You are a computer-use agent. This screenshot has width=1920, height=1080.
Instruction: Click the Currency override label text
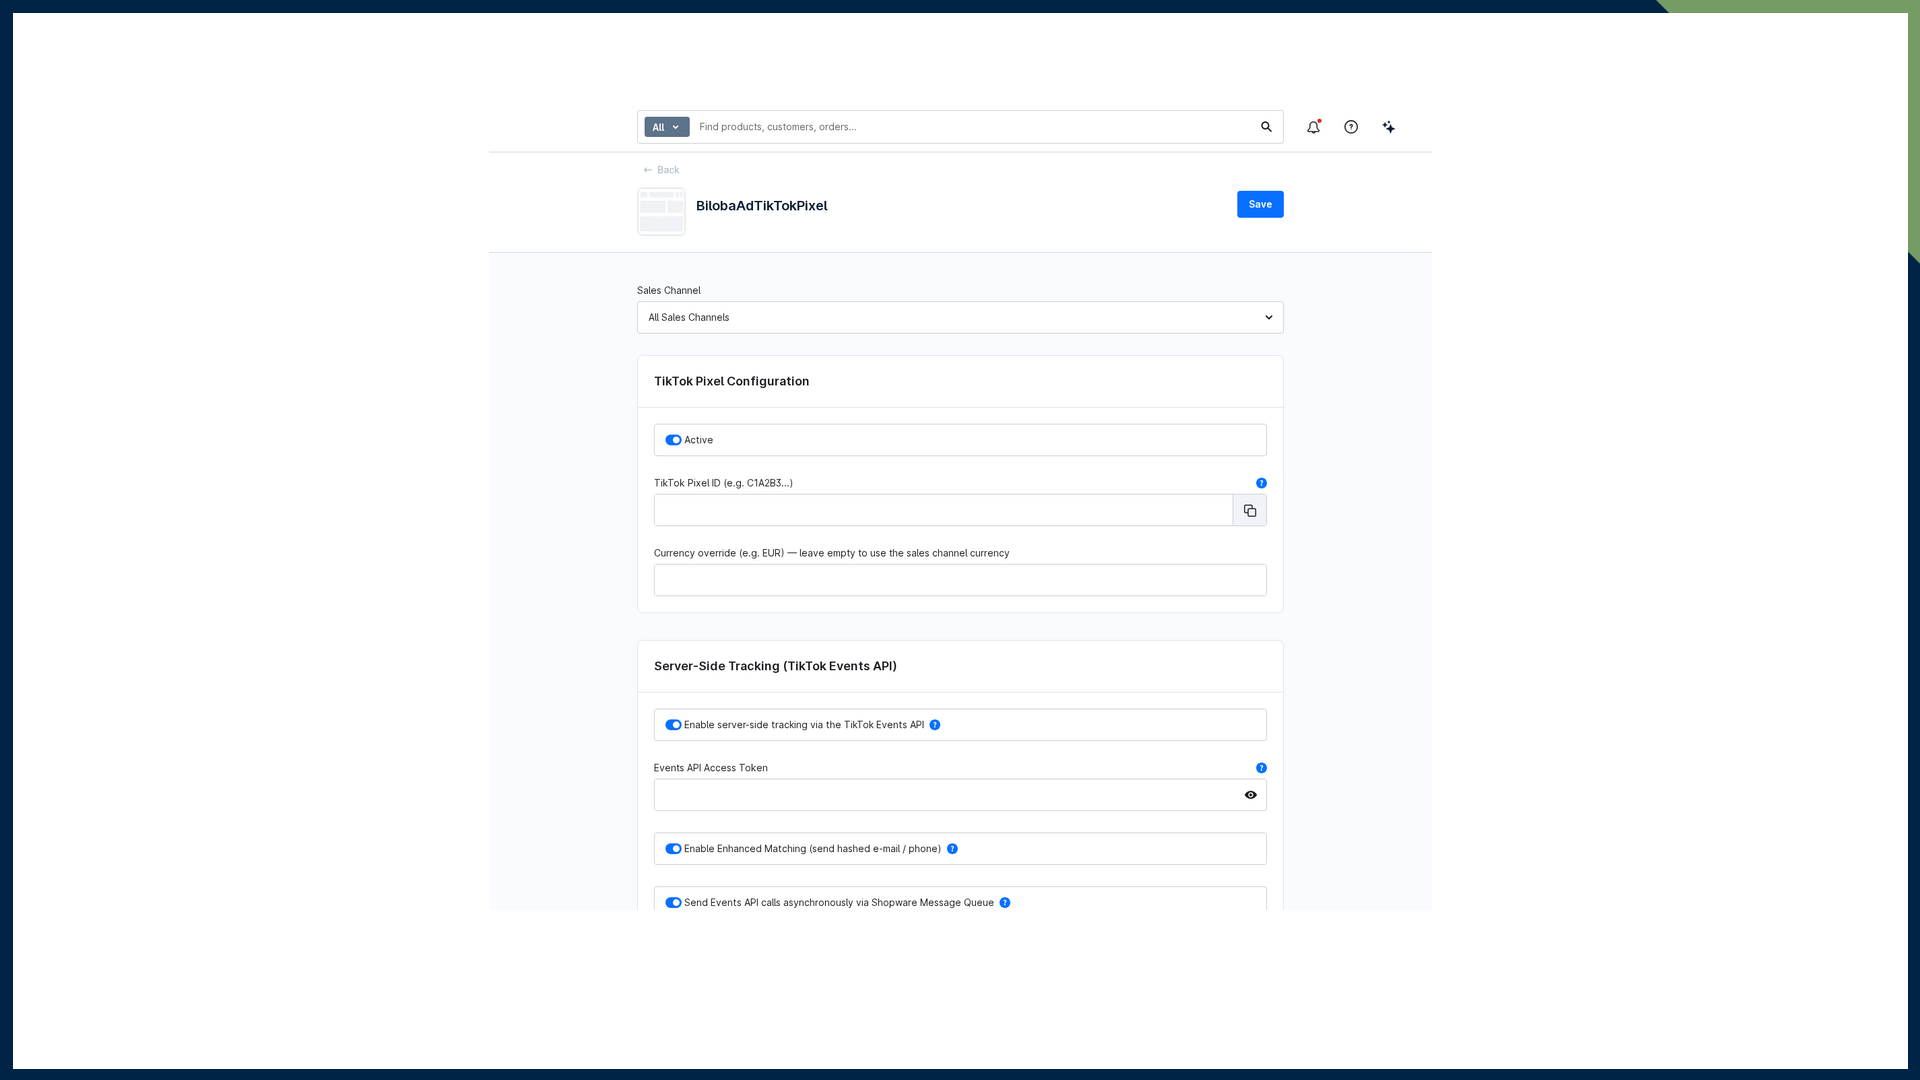pos(832,553)
